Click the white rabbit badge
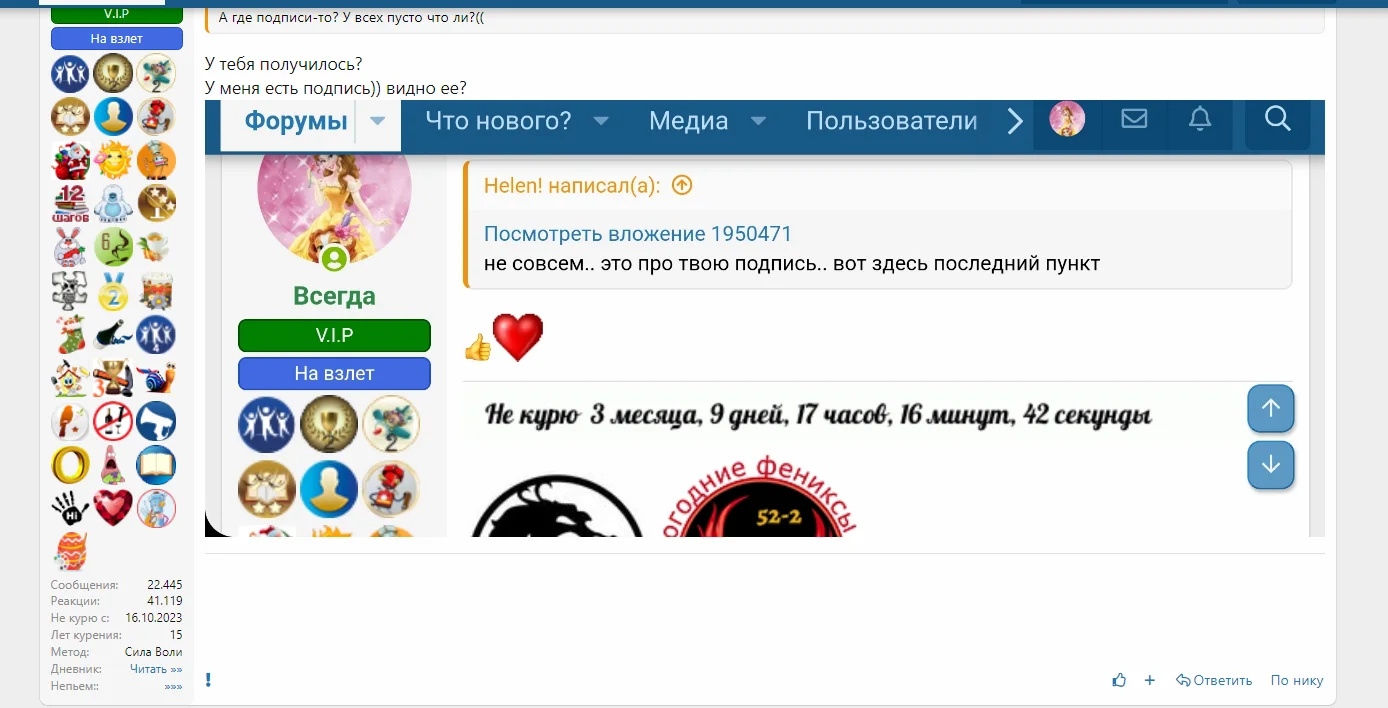Viewport: 1388px width, 708px height. click(x=70, y=247)
